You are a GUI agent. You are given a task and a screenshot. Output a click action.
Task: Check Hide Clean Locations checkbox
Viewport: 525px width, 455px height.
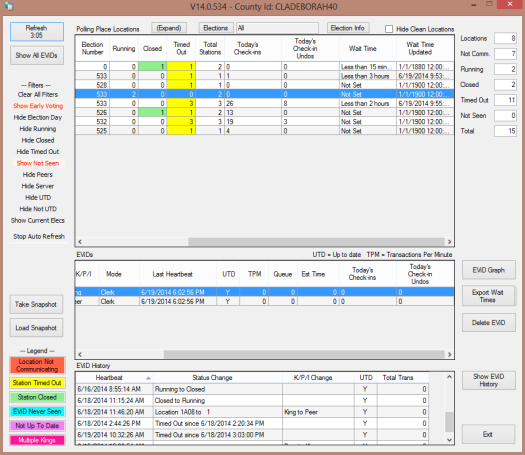pos(389,29)
